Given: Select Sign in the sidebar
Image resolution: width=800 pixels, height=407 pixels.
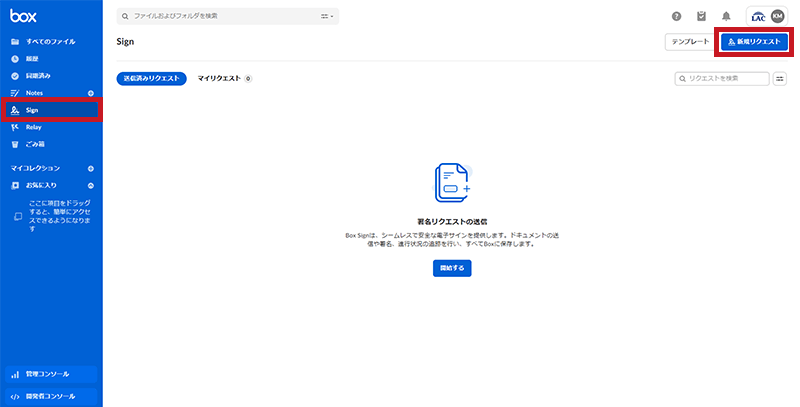Looking at the screenshot, I should tap(52, 110).
